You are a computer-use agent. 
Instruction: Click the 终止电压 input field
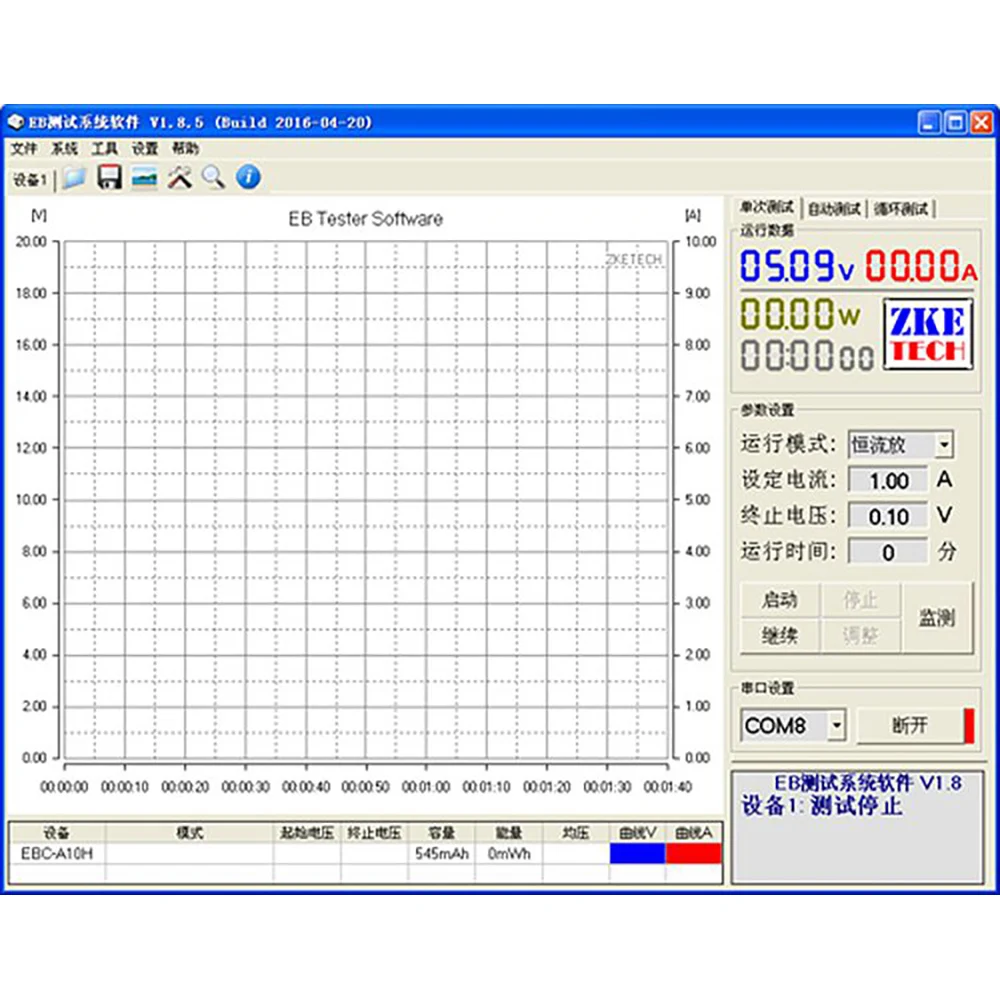[x=888, y=516]
